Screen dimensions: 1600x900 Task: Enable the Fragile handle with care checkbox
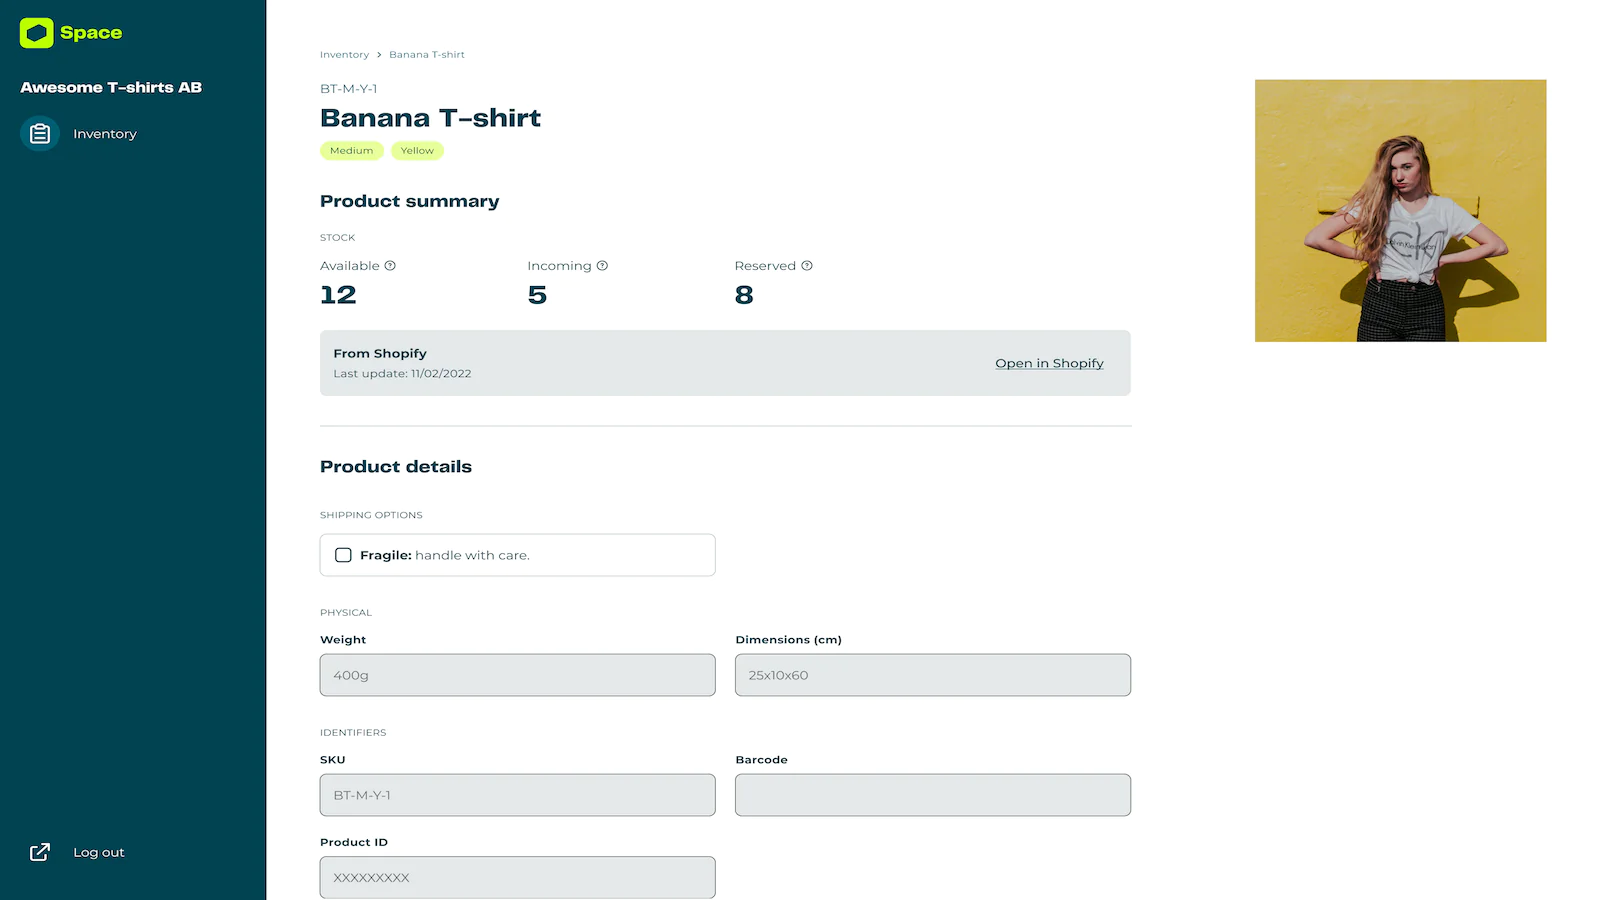point(343,555)
